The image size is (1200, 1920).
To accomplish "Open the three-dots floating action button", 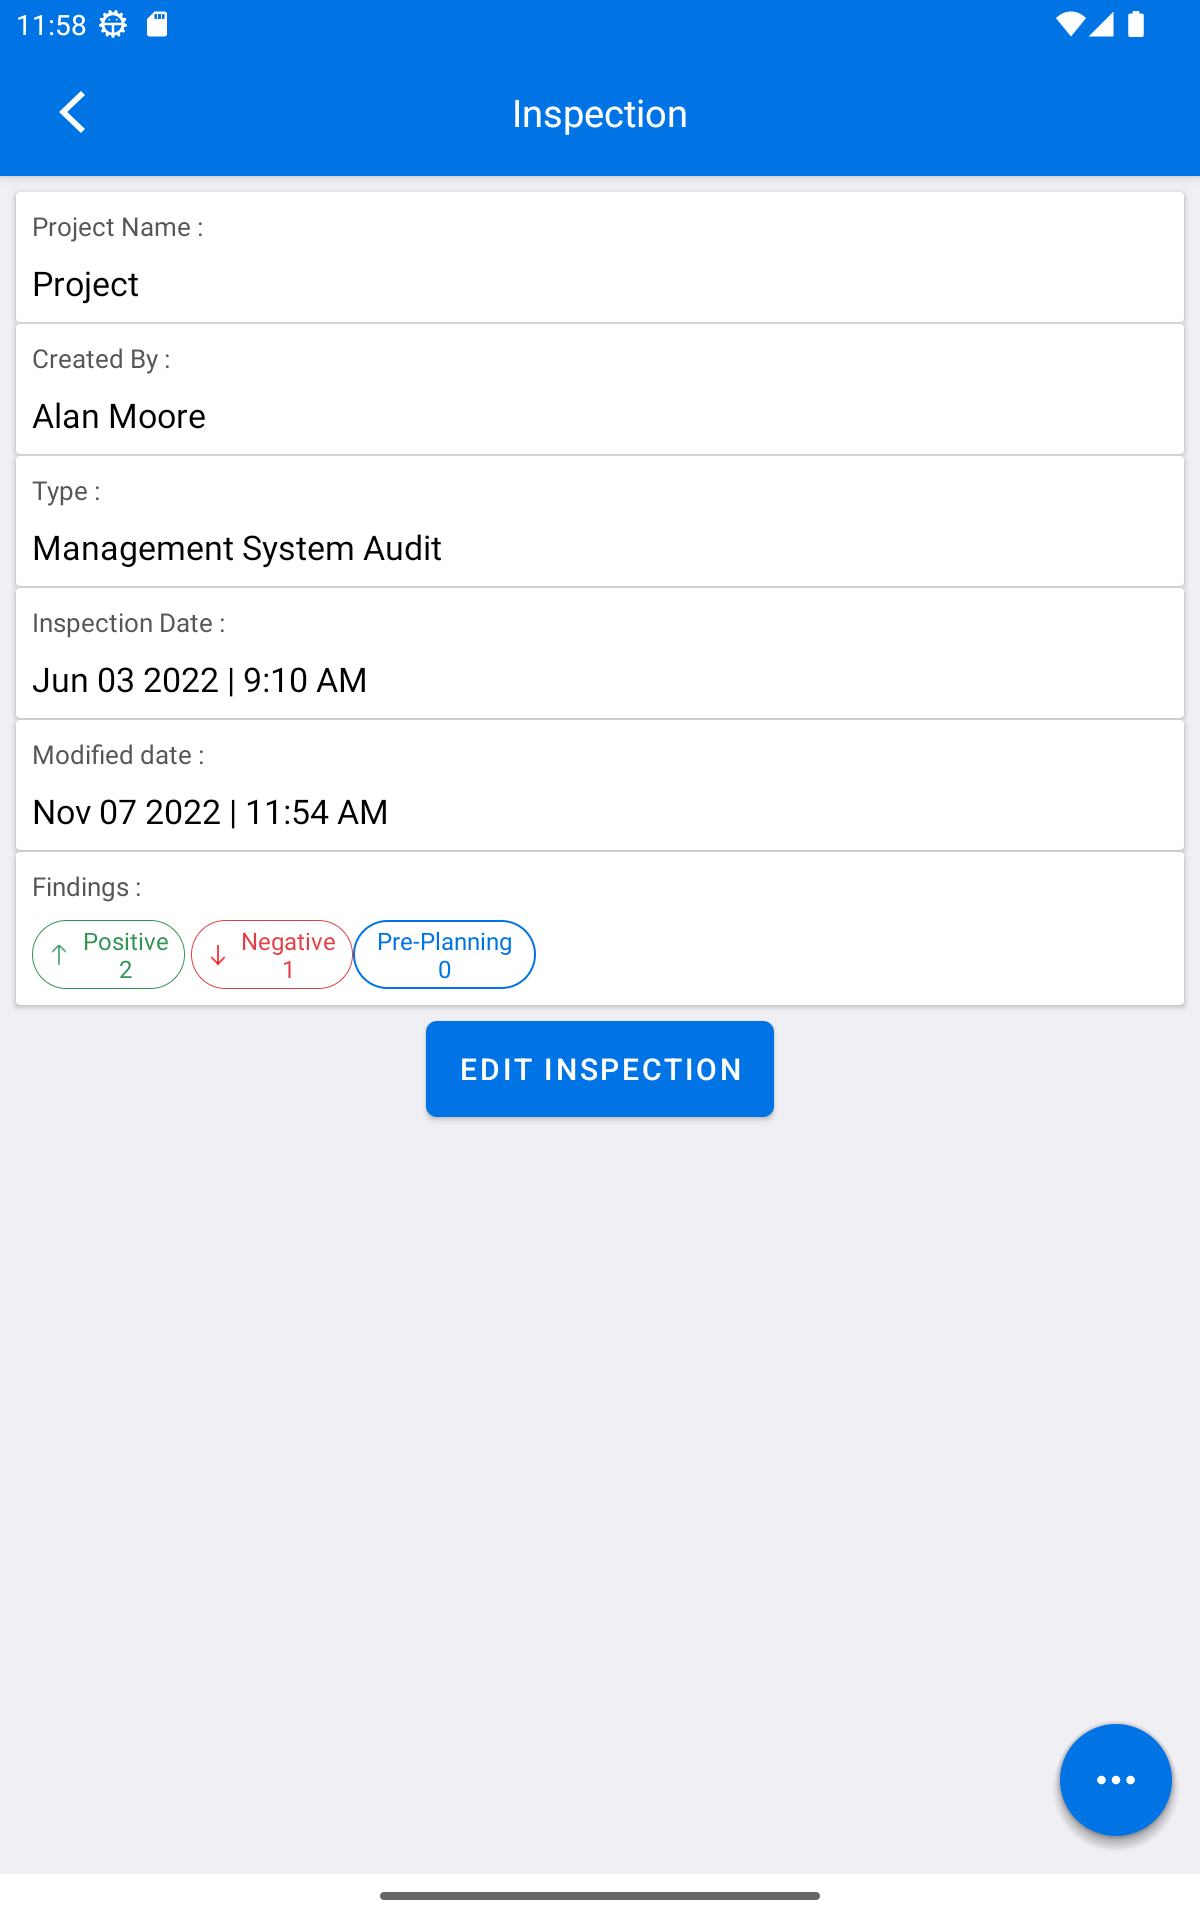I will coord(1115,1780).
